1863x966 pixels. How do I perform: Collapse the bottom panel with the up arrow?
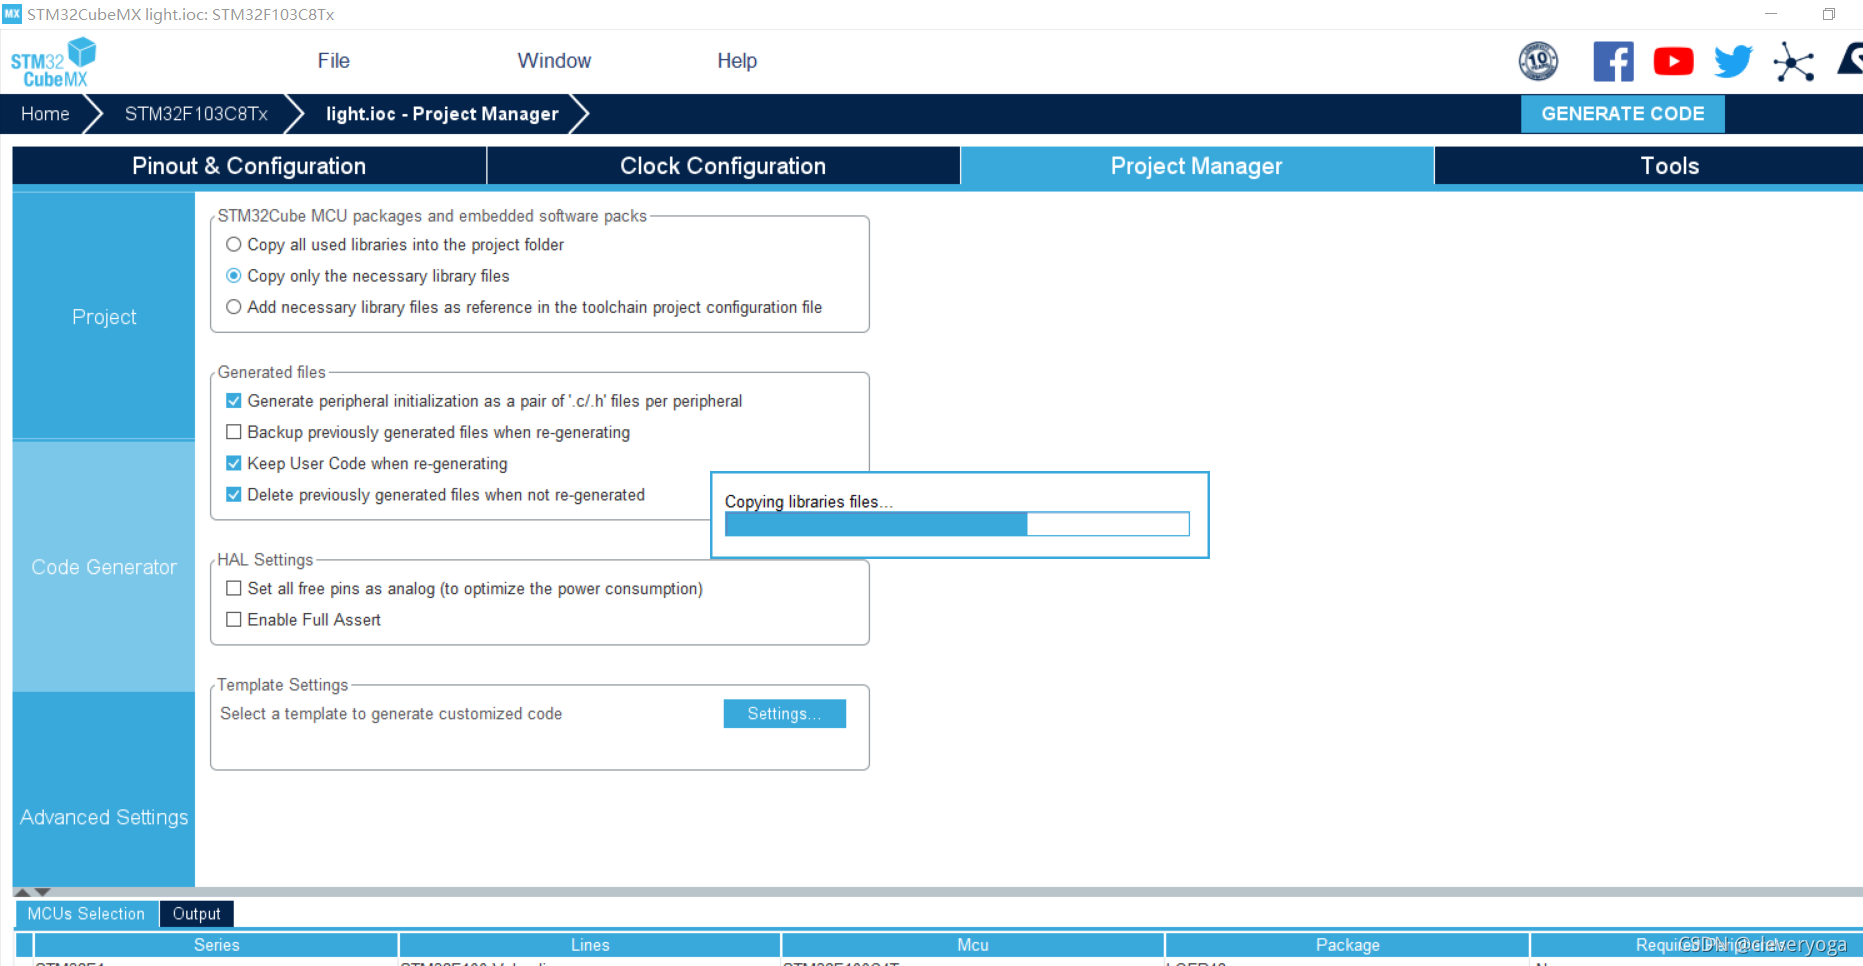pyautogui.click(x=22, y=892)
